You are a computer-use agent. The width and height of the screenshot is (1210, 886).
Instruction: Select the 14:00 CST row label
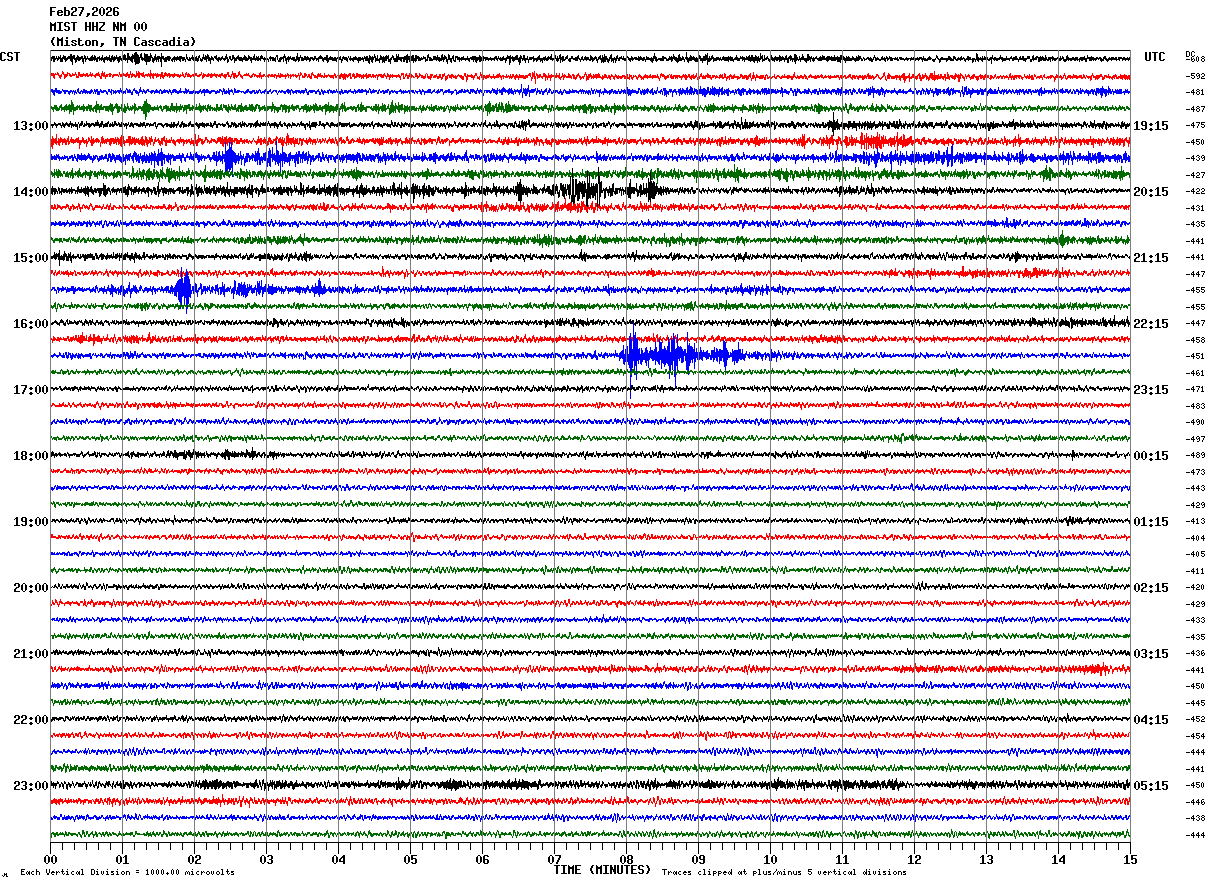(x=31, y=192)
